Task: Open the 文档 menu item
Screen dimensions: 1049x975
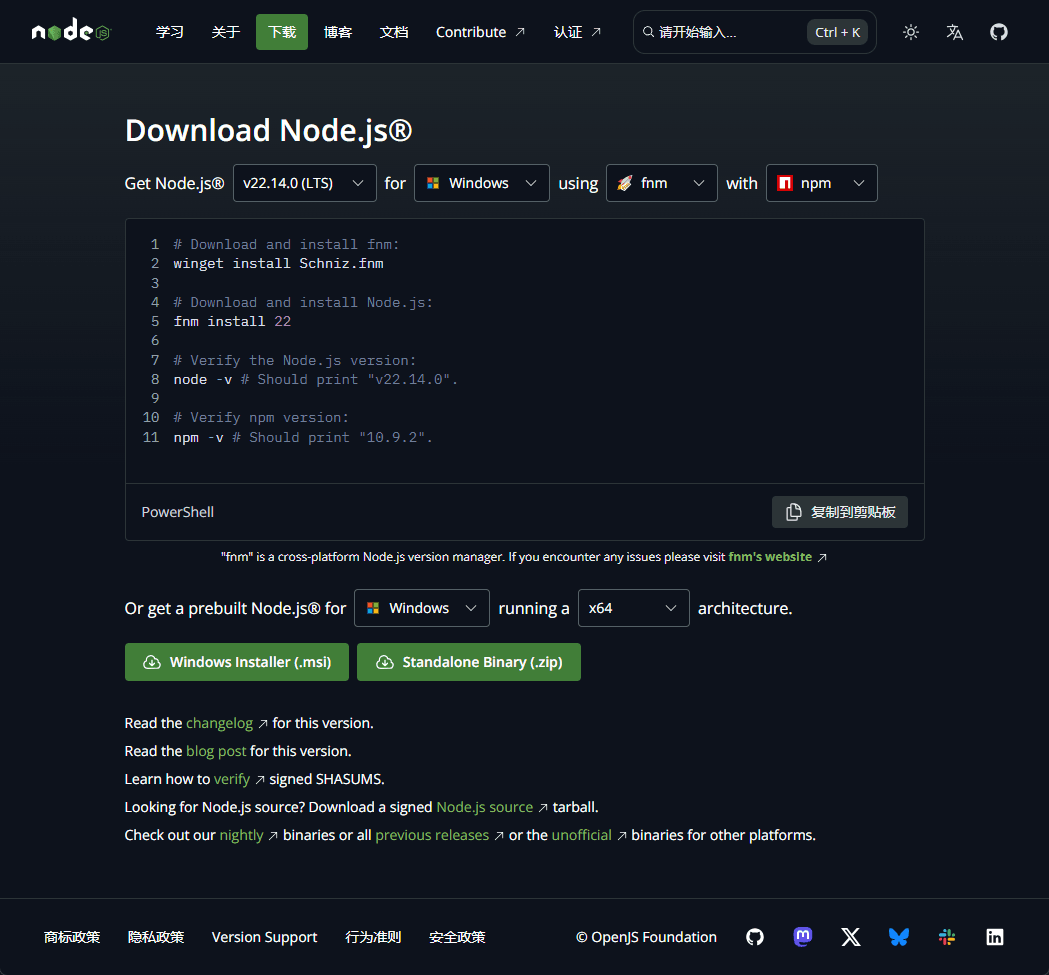Action: coord(394,32)
